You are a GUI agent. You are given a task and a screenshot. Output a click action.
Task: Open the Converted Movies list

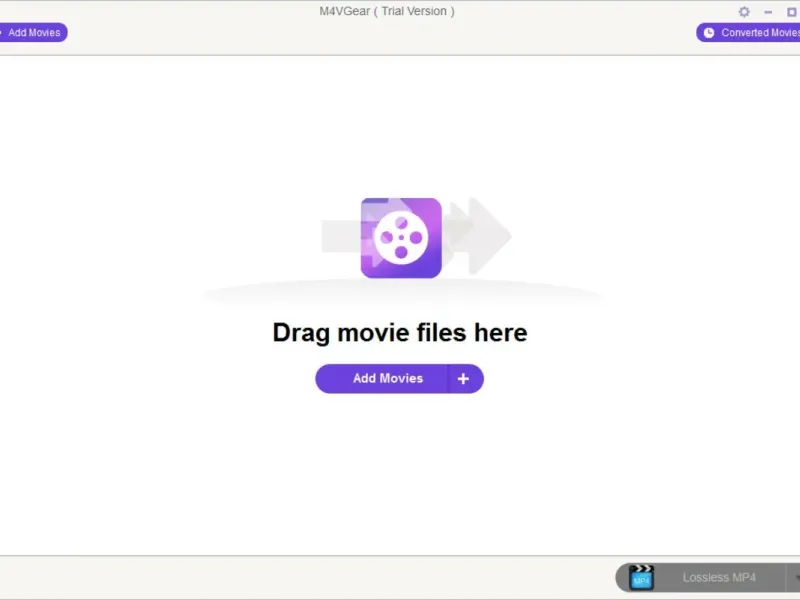pos(748,33)
